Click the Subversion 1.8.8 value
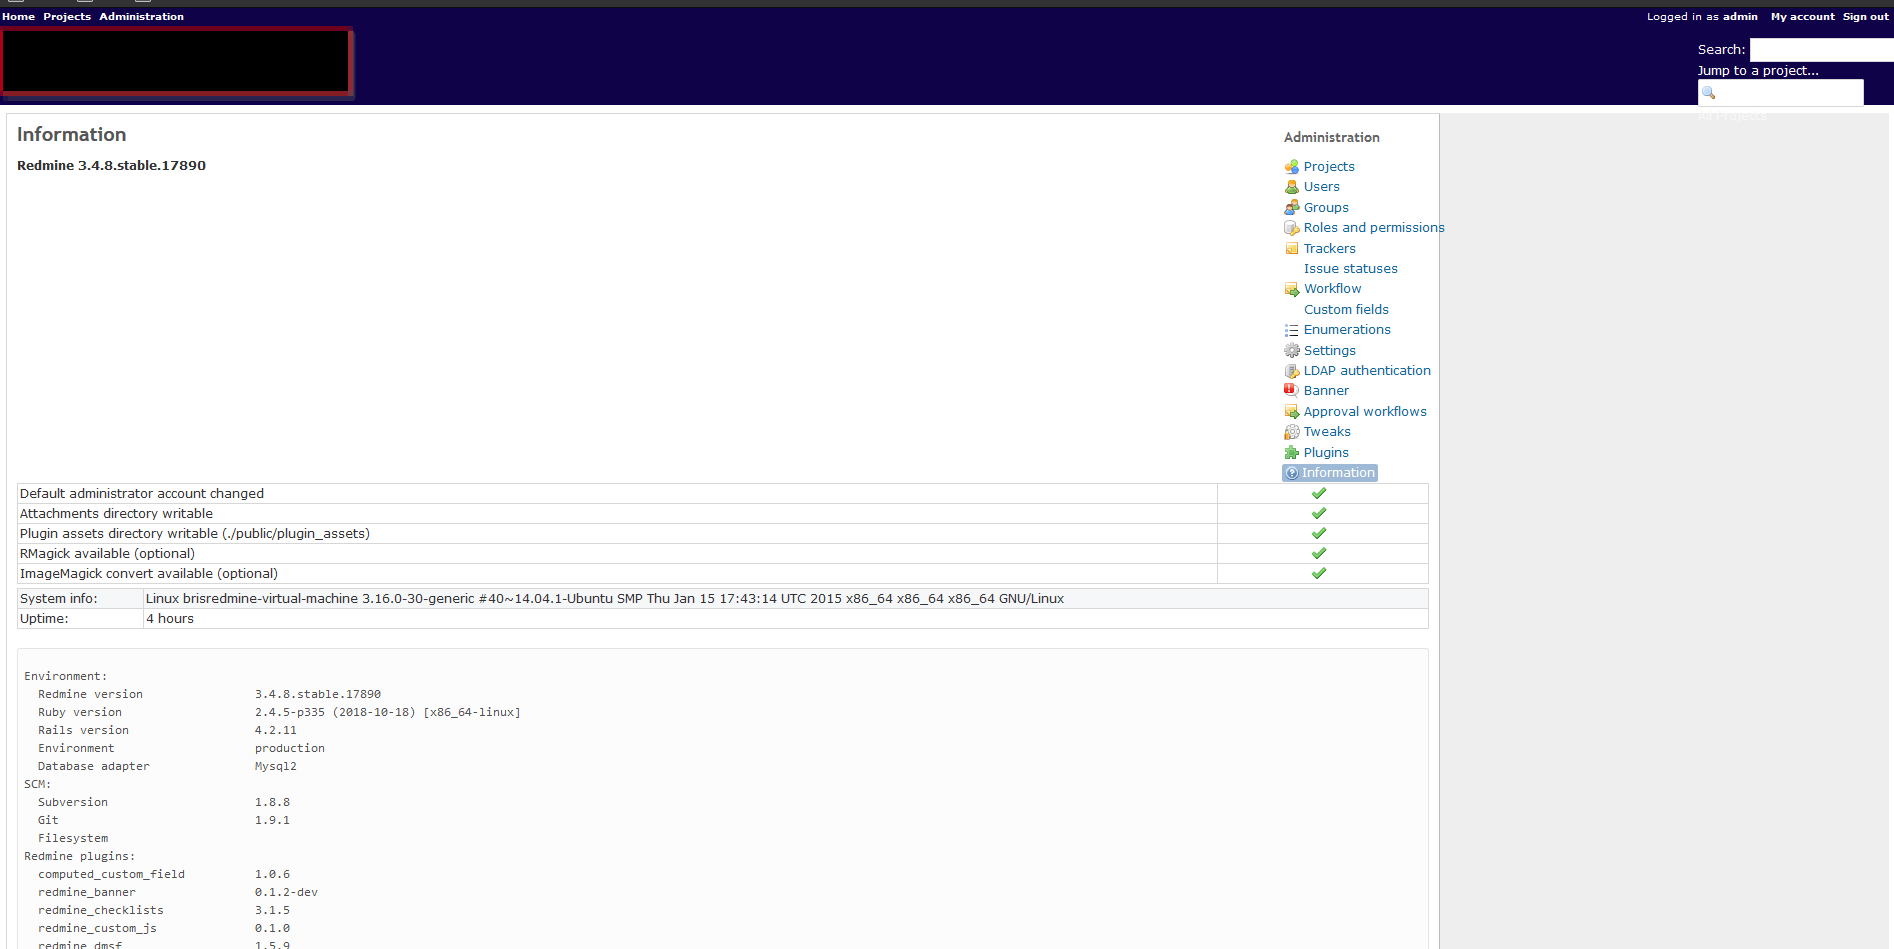 pyautogui.click(x=272, y=803)
